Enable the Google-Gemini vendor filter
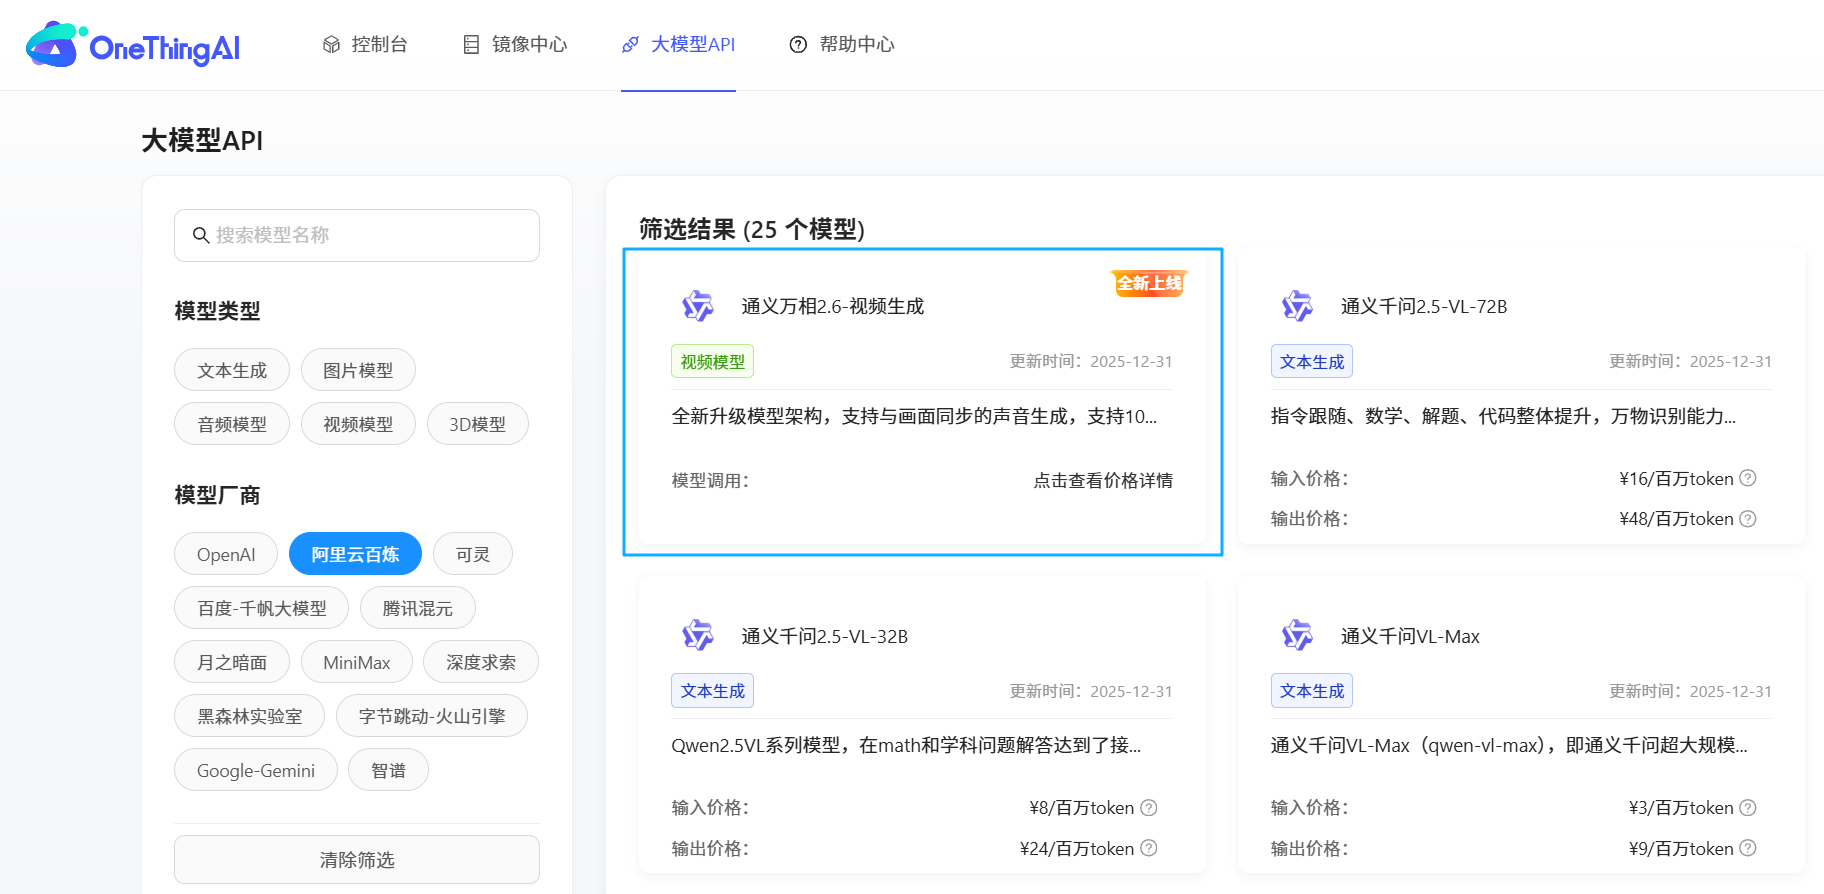The width and height of the screenshot is (1824, 894). pos(256,770)
